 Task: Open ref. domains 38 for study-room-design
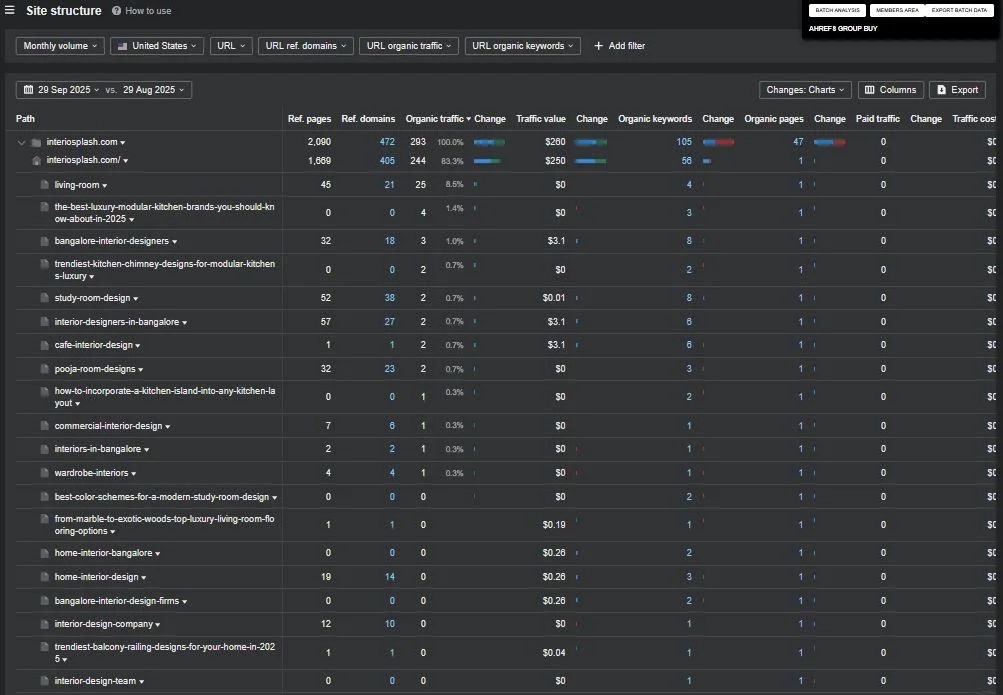click(390, 298)
